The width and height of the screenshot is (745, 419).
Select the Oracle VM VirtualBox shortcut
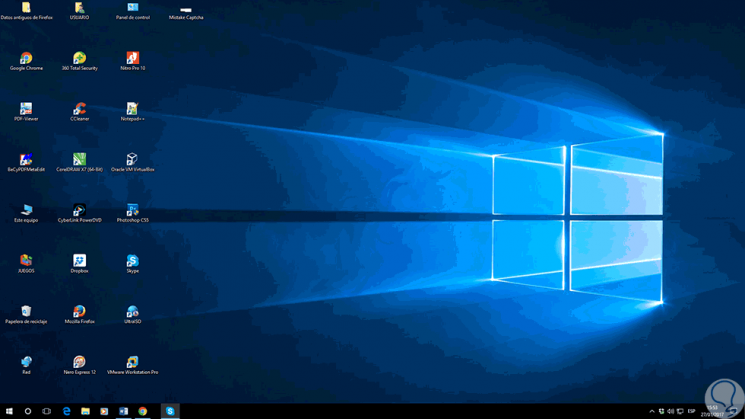point(133,160)
